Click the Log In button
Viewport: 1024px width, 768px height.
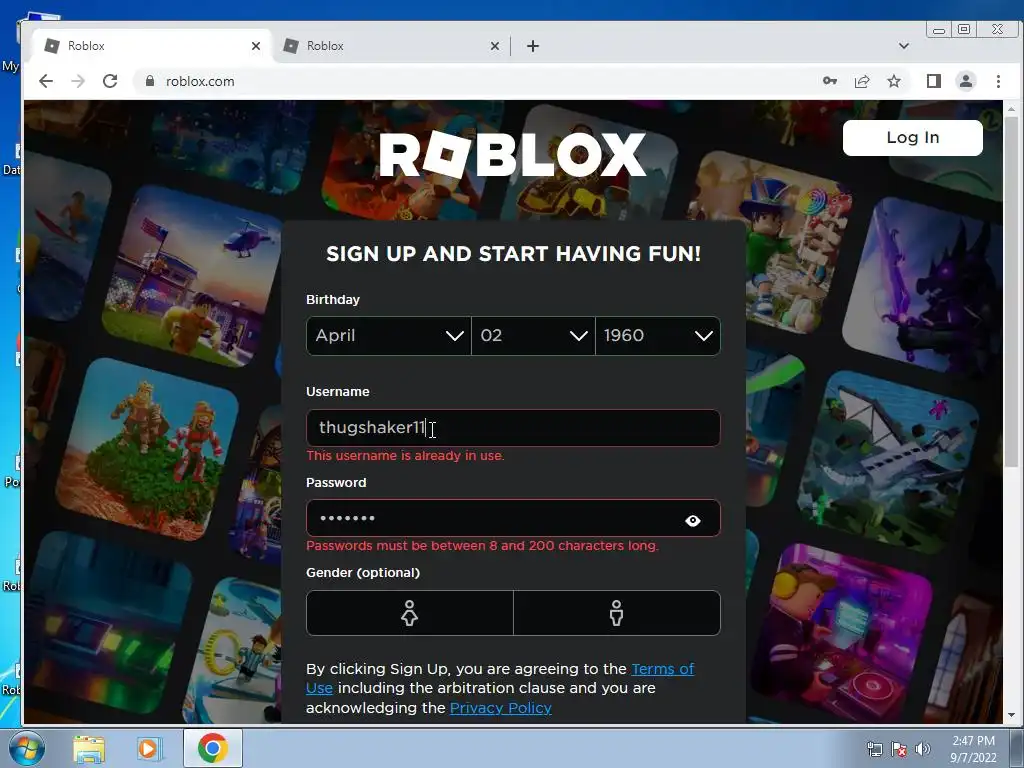coord(912,138)
